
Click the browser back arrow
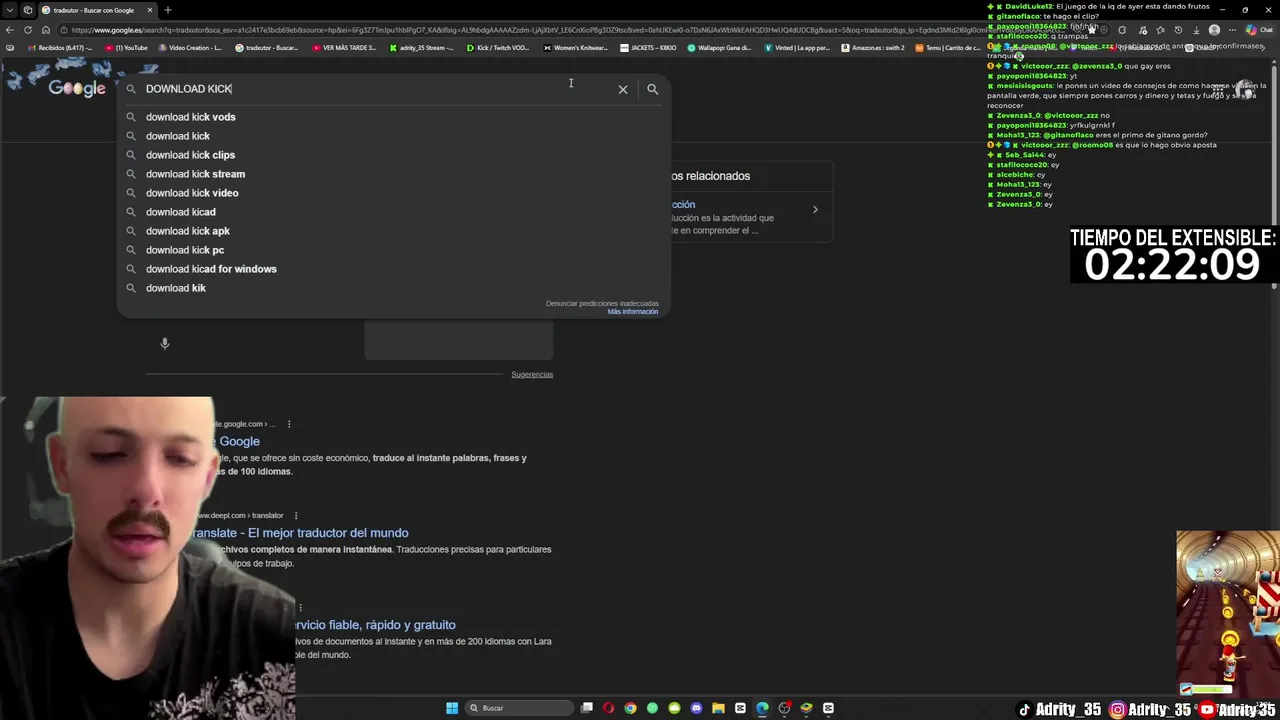(x=10, y=30)
